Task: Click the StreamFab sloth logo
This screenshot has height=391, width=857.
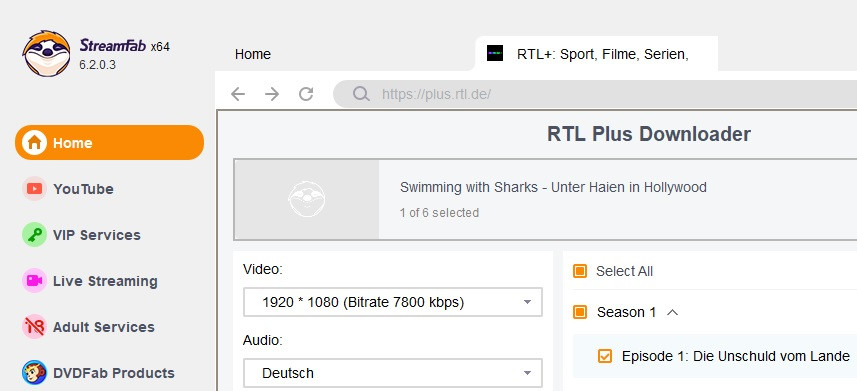Action: [x=46, y=54]
